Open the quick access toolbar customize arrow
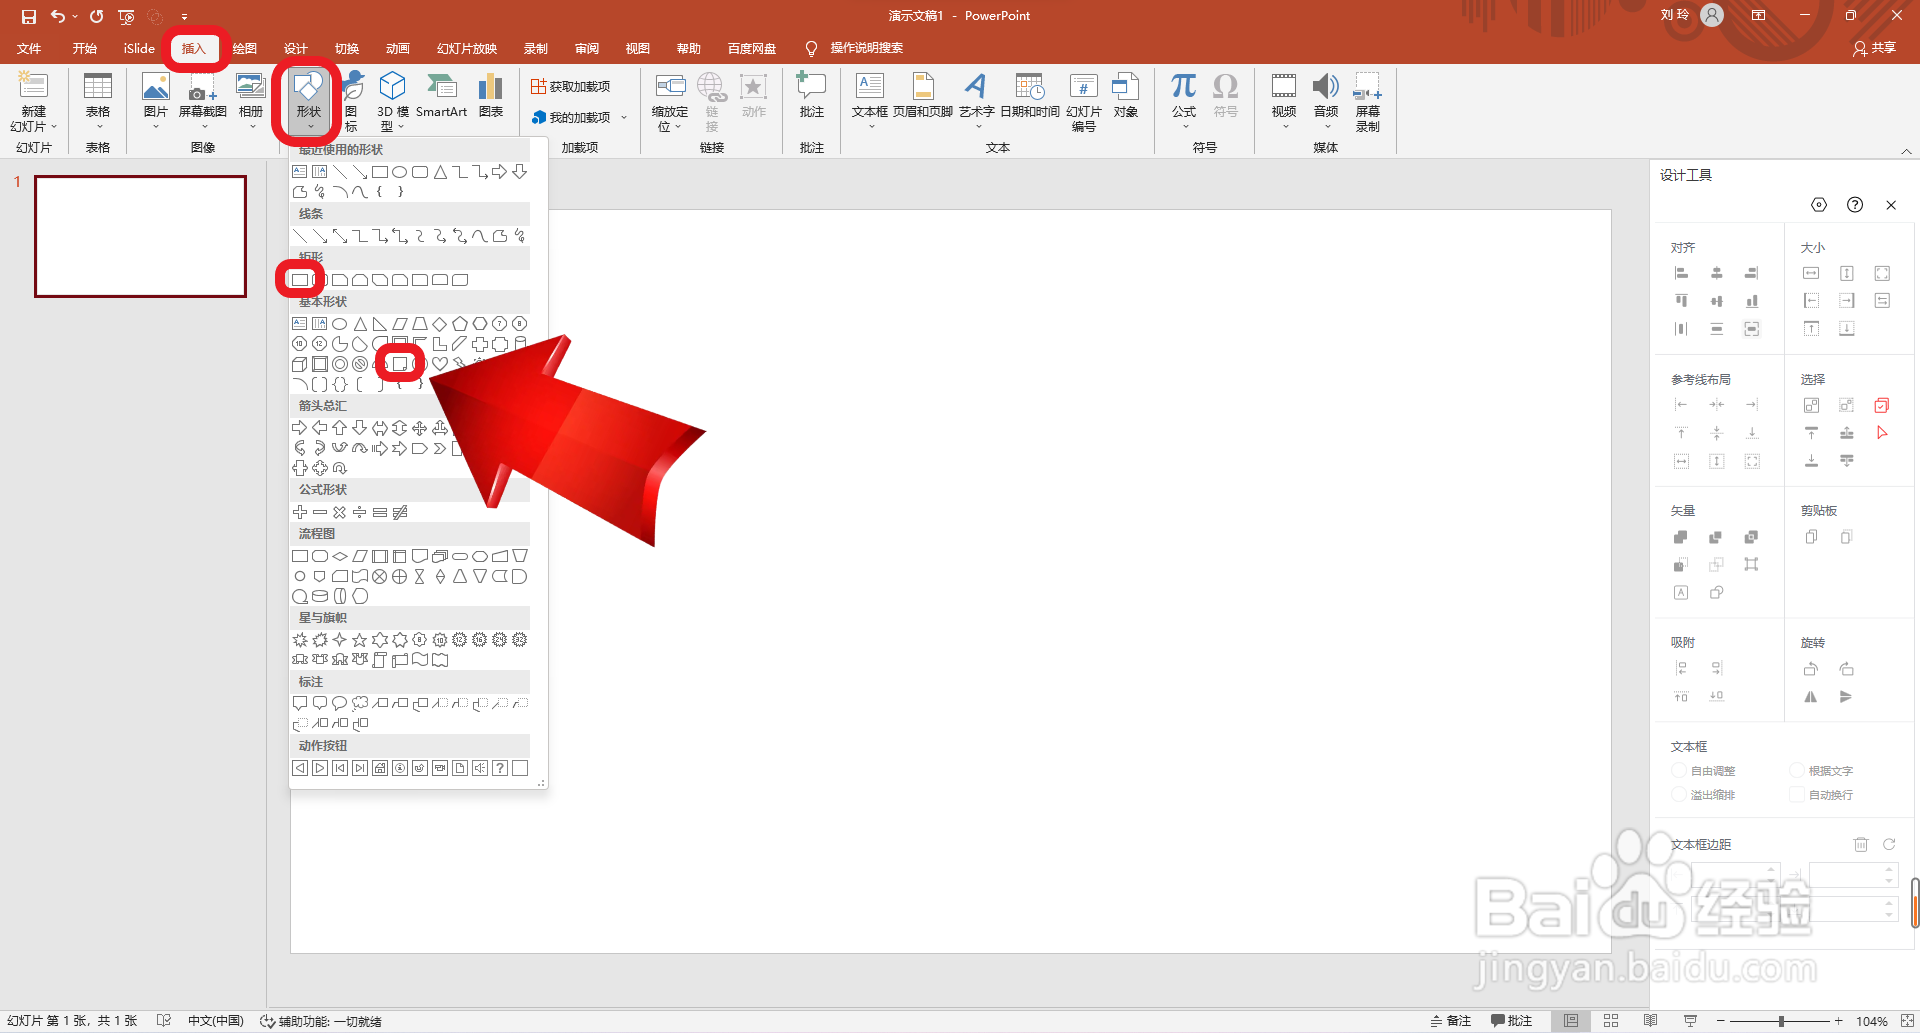1920x1033 pixels. tap(184, 16)
